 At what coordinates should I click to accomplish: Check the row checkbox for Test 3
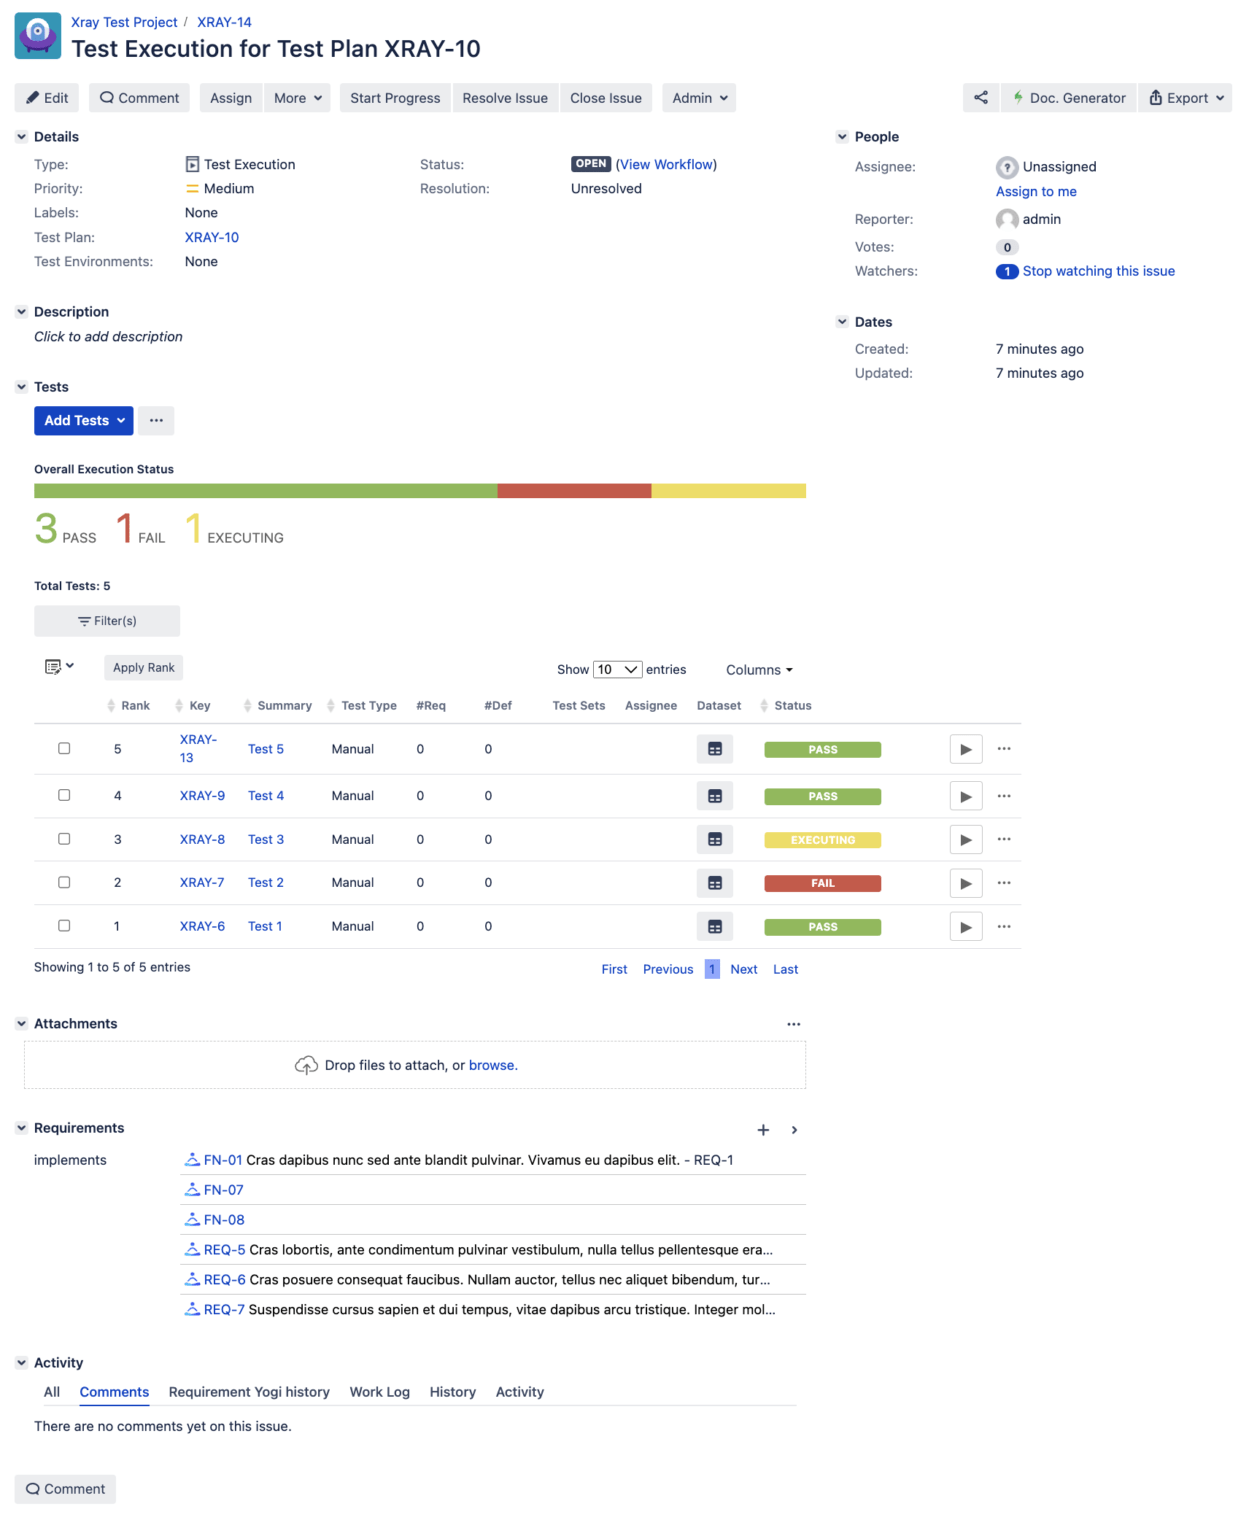64,838
